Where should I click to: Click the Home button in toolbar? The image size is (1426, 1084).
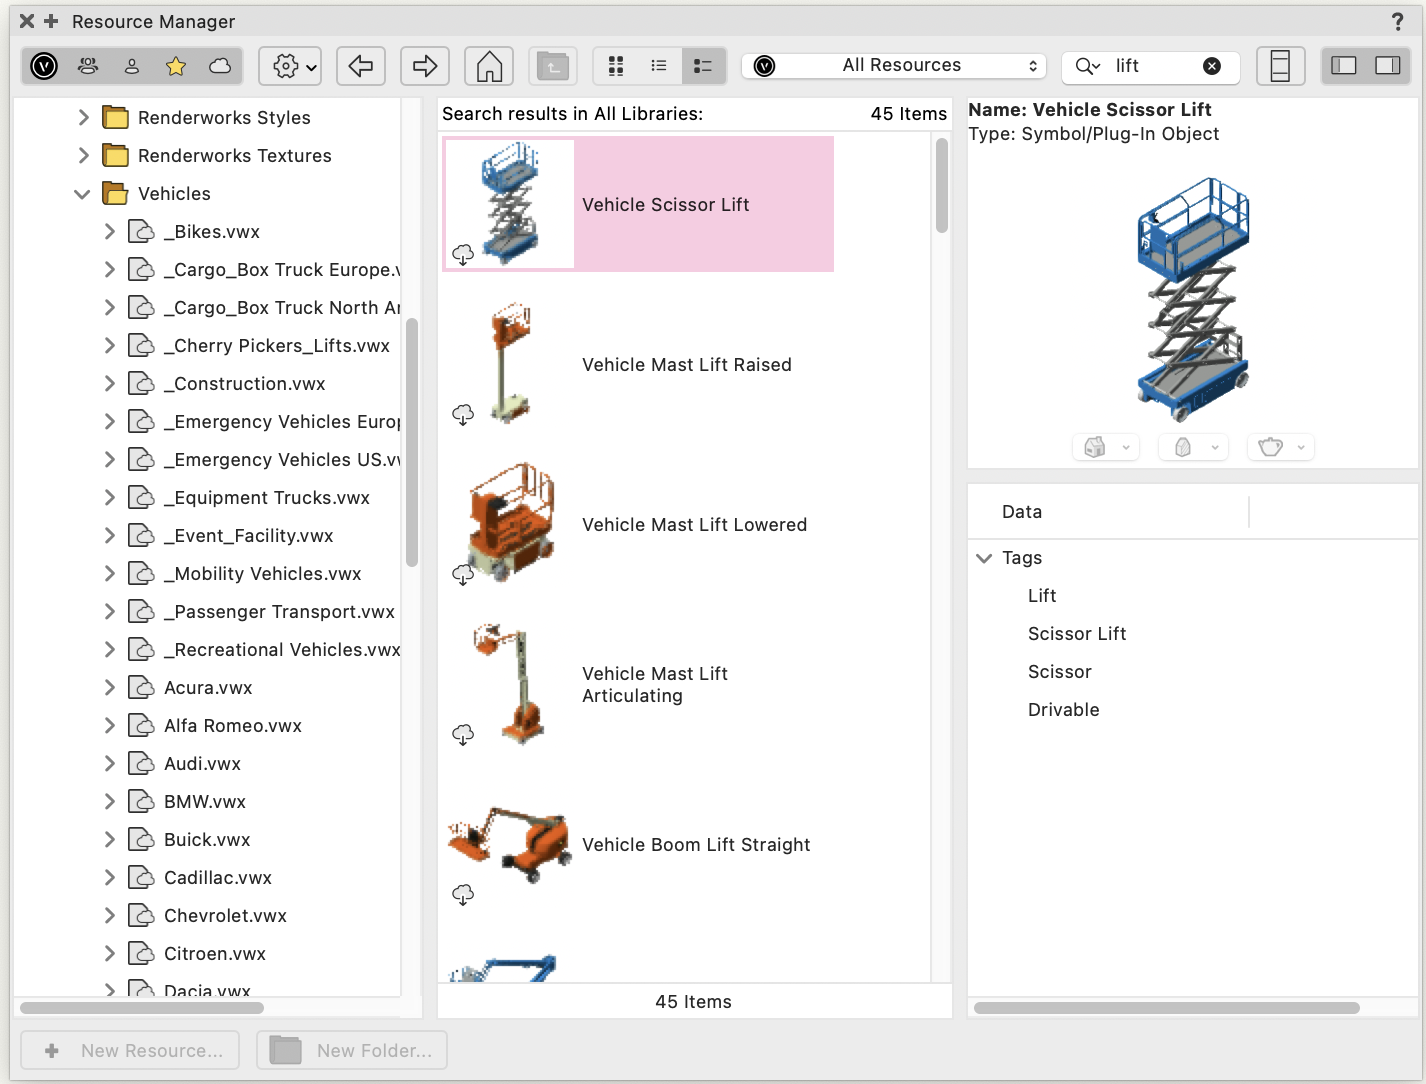[x=489, y=66]
